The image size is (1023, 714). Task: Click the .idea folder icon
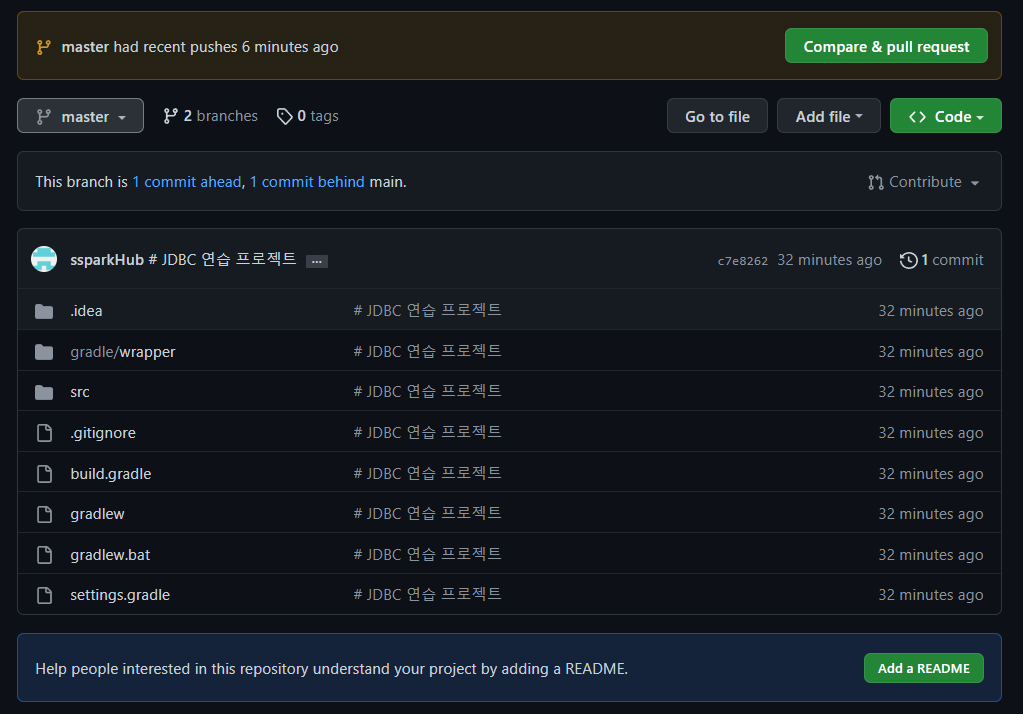[44, 311]
